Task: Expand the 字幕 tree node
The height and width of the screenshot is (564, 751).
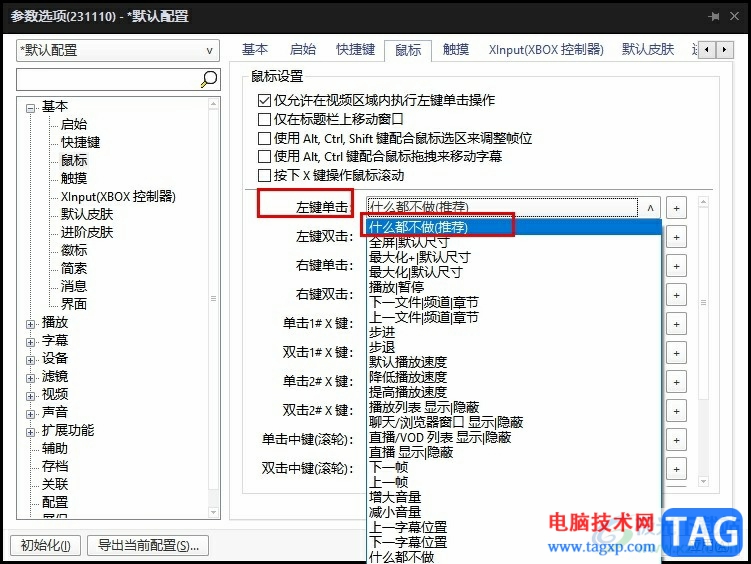Action: point(30,342)
